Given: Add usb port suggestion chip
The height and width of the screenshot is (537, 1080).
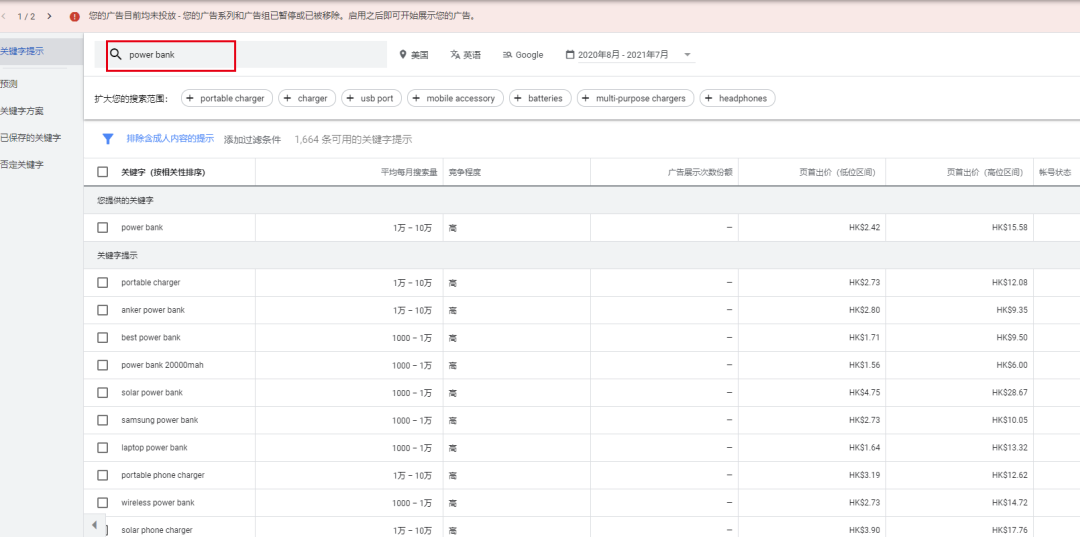Looking at the screenshot, I should (371, 98).
